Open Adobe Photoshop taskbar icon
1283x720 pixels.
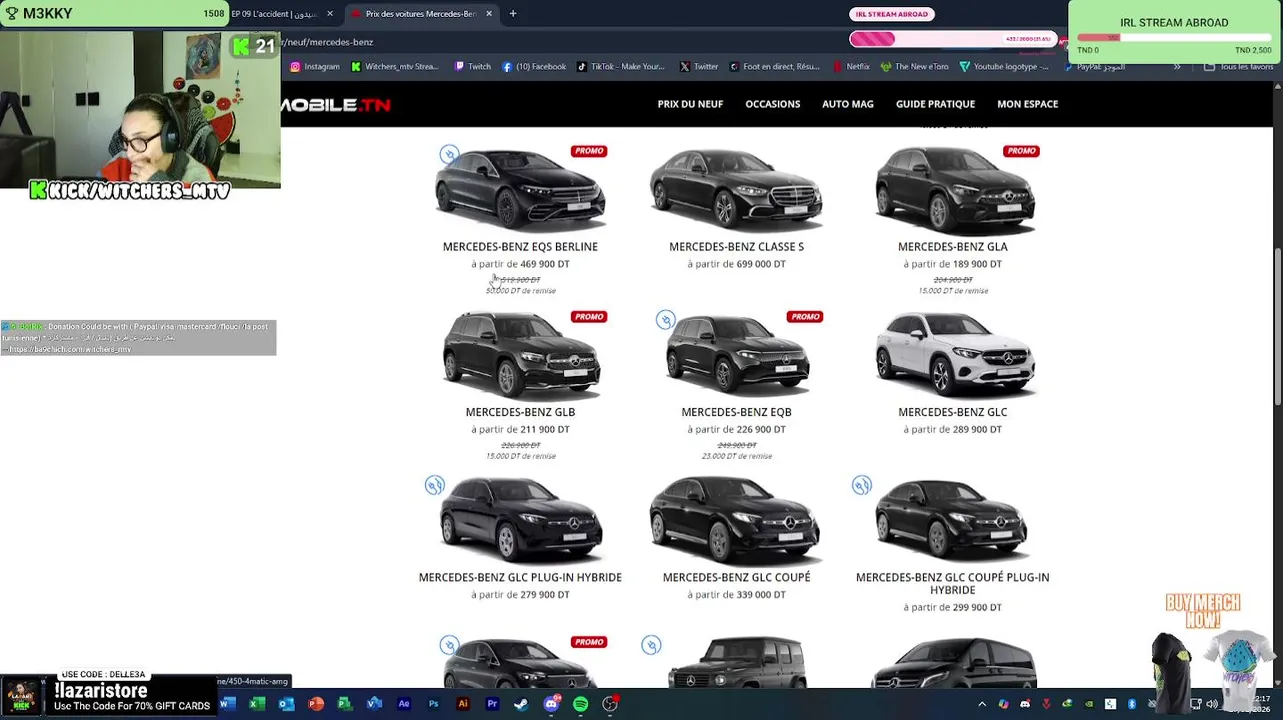point(433,704)
